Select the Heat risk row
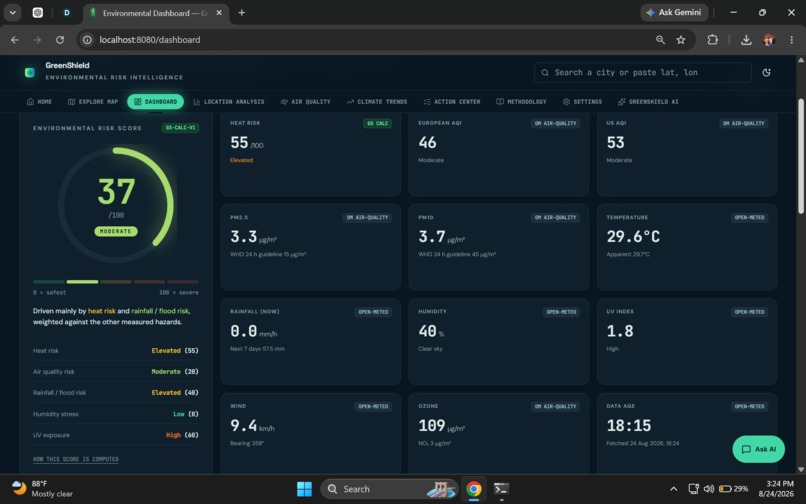This screenshot has height=504, width=806. [116, 351]
